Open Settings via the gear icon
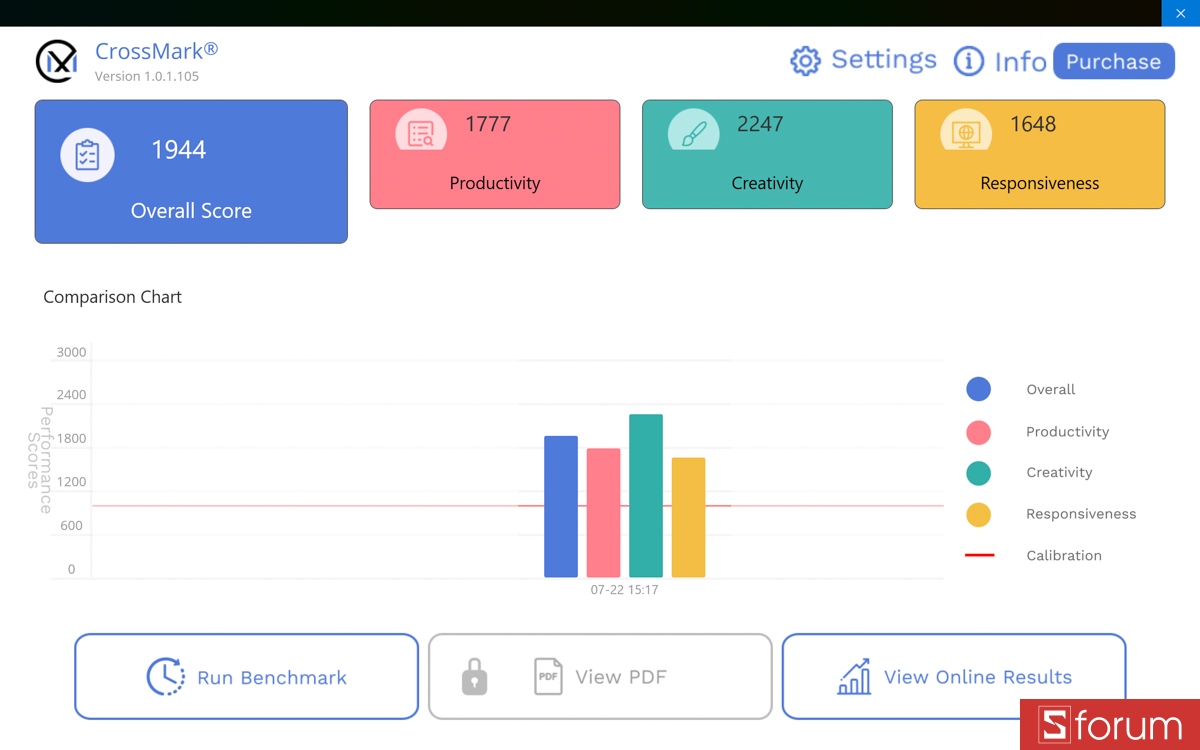Image resolution: width=1200 pixels, height=750 pixels. pos(805,61)
